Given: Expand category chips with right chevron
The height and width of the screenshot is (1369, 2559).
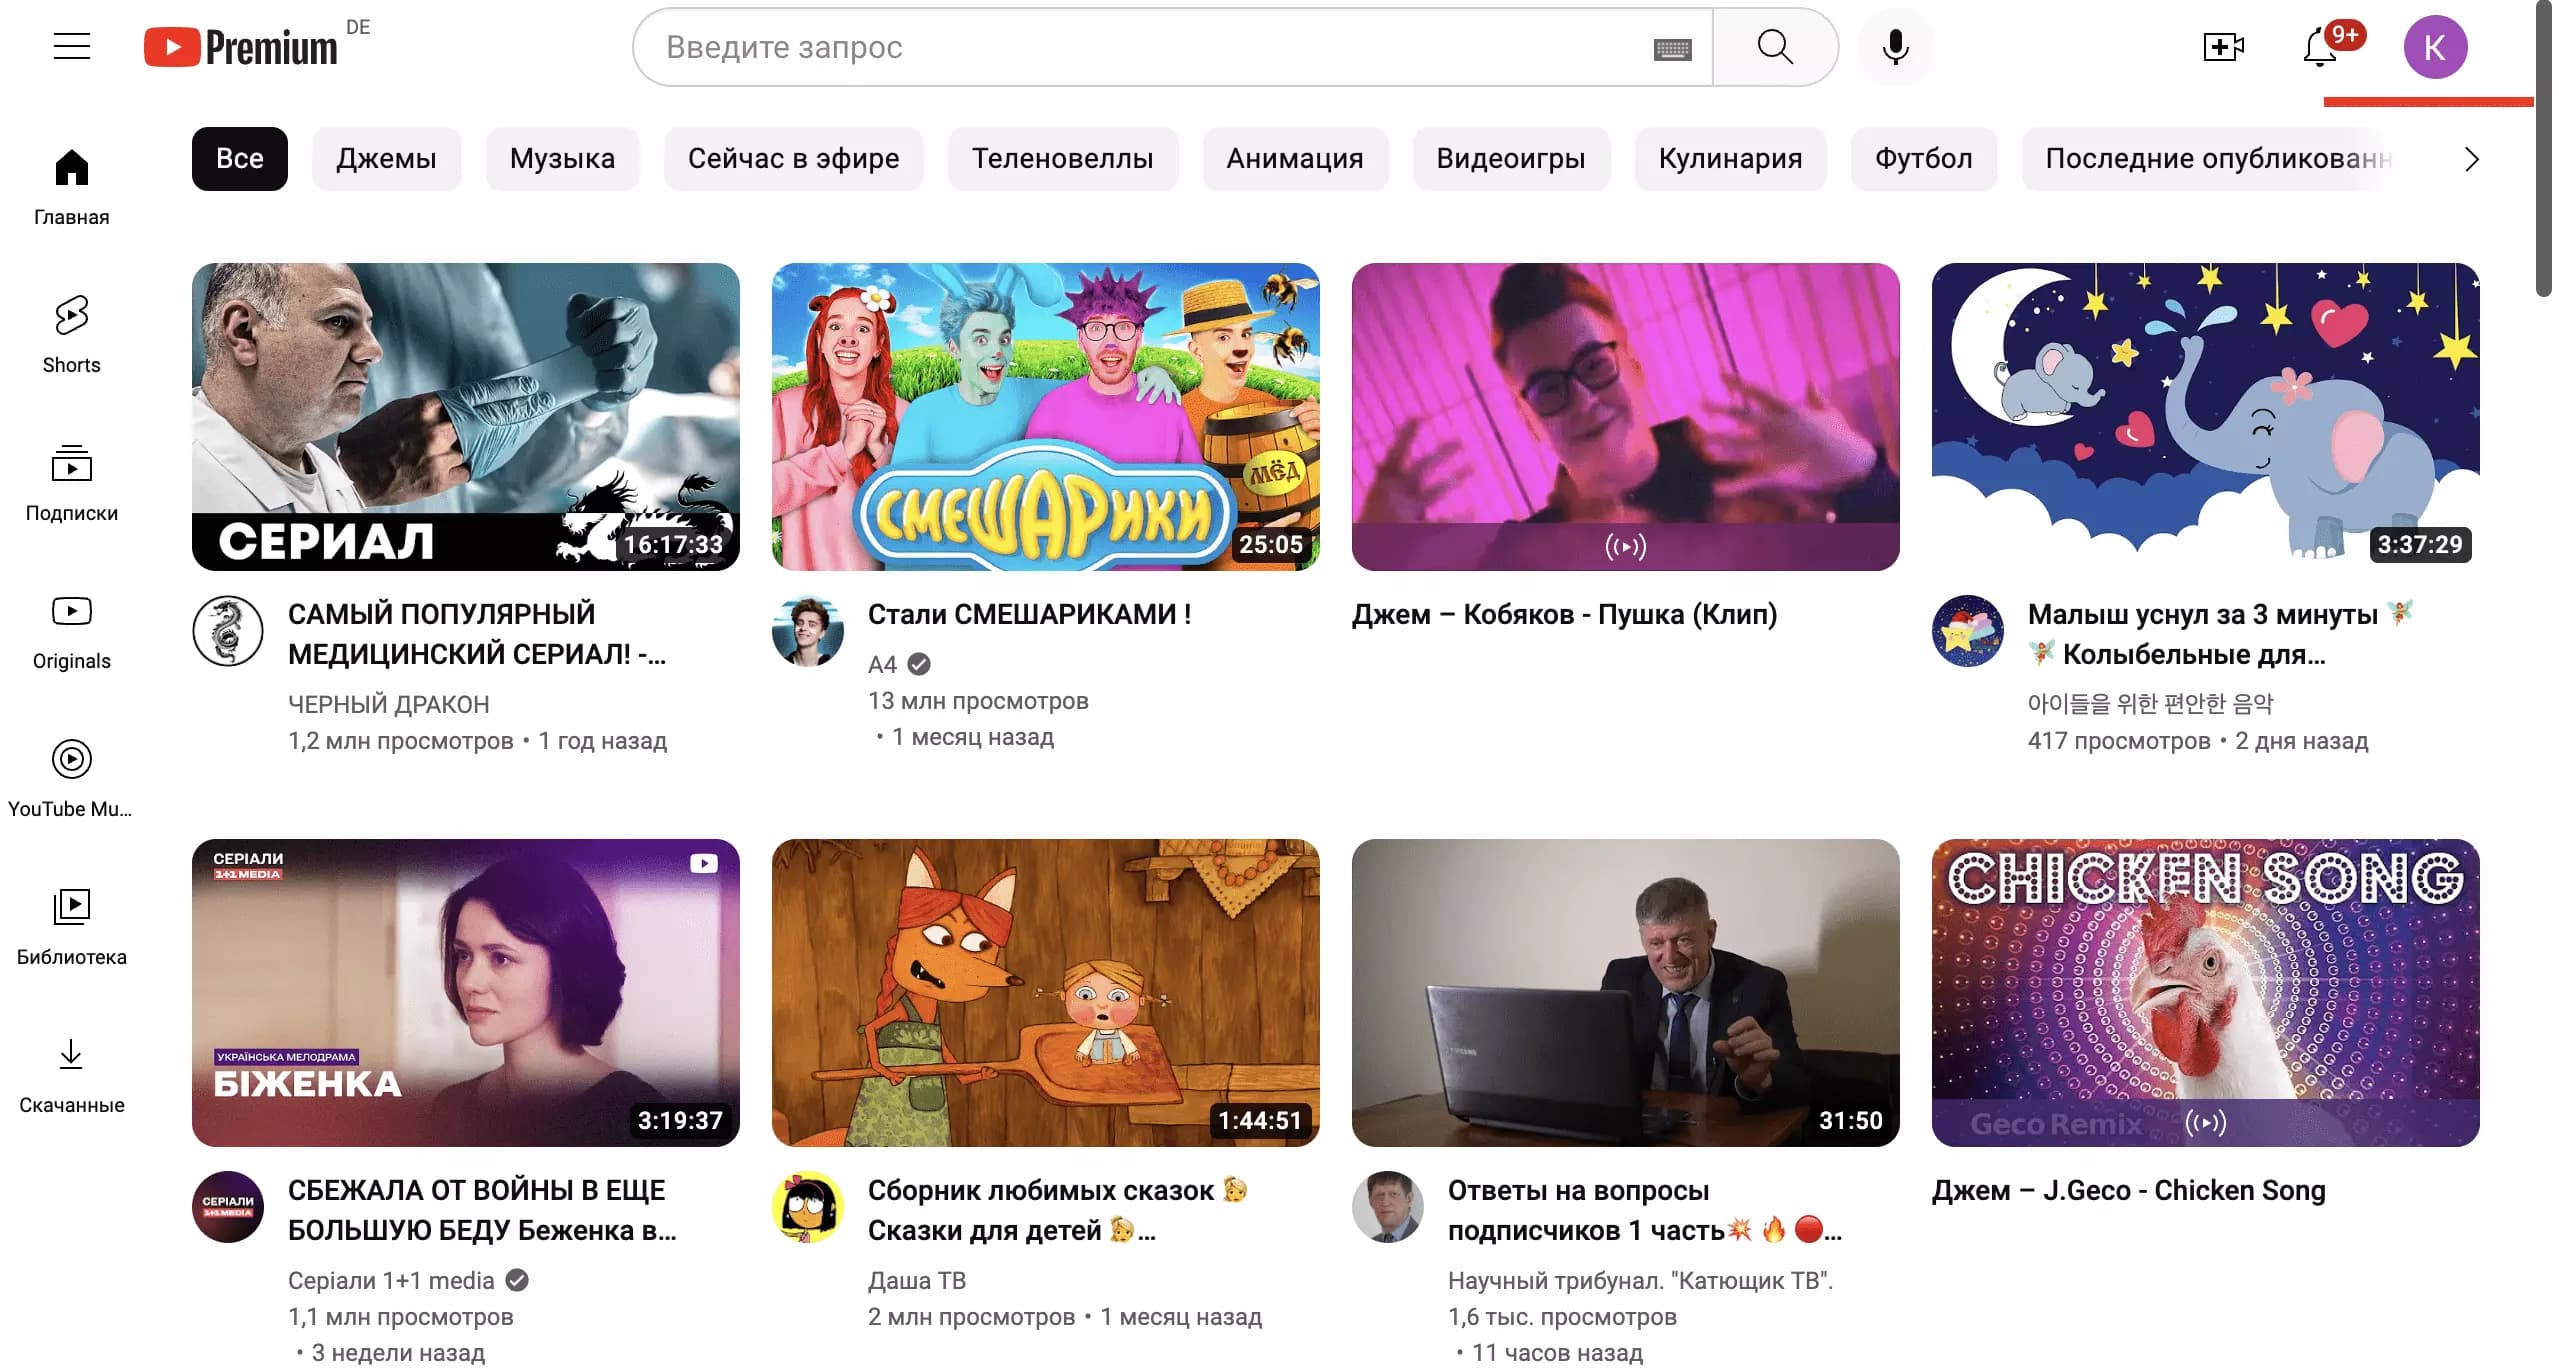Looking at the screenshot, I should (x=2471, y=159).
